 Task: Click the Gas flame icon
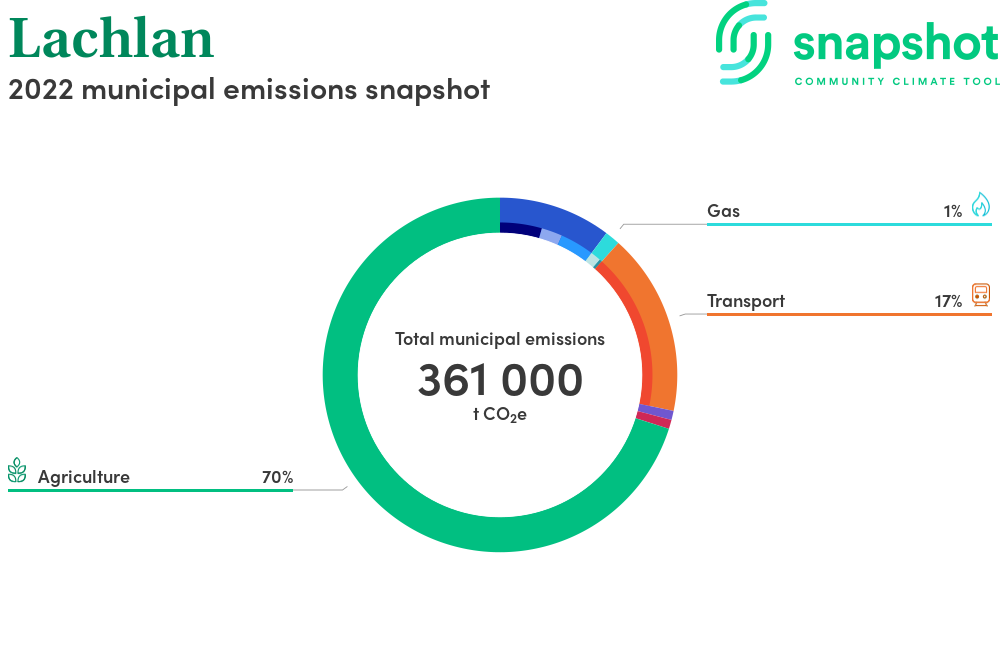981,205
